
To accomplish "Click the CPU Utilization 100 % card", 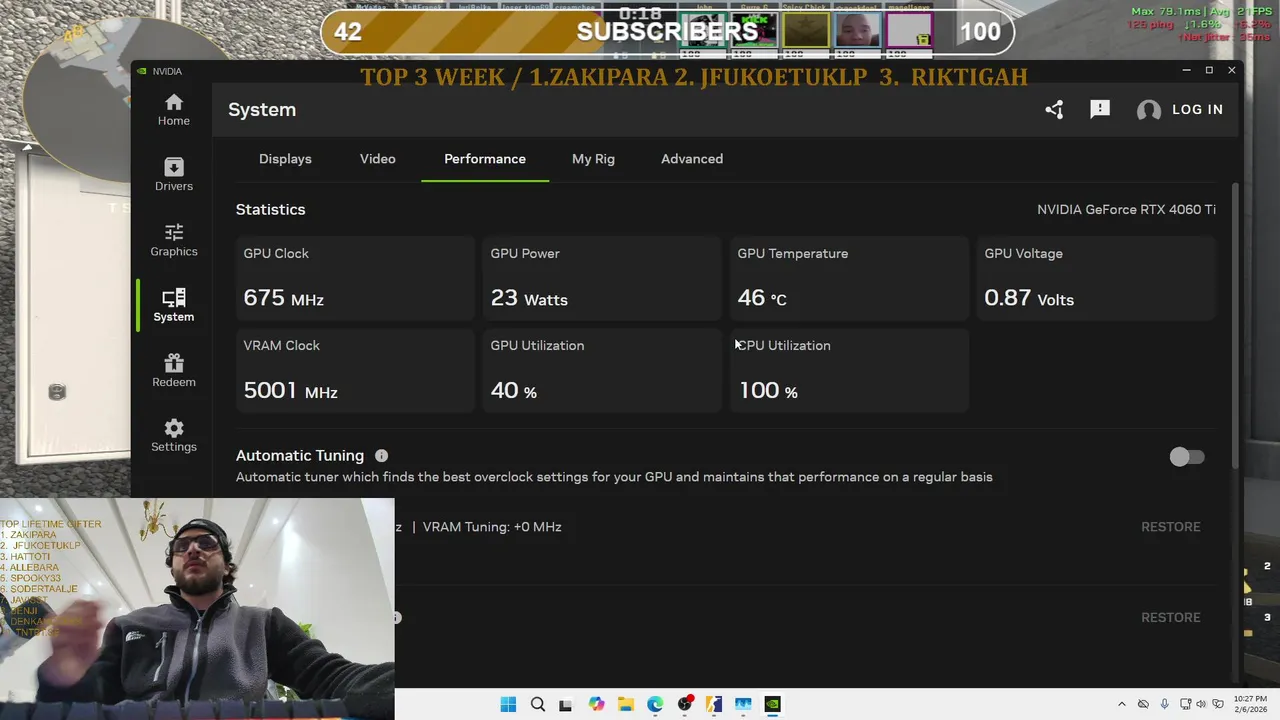I will pyautogui.click(x=849, y=370).
